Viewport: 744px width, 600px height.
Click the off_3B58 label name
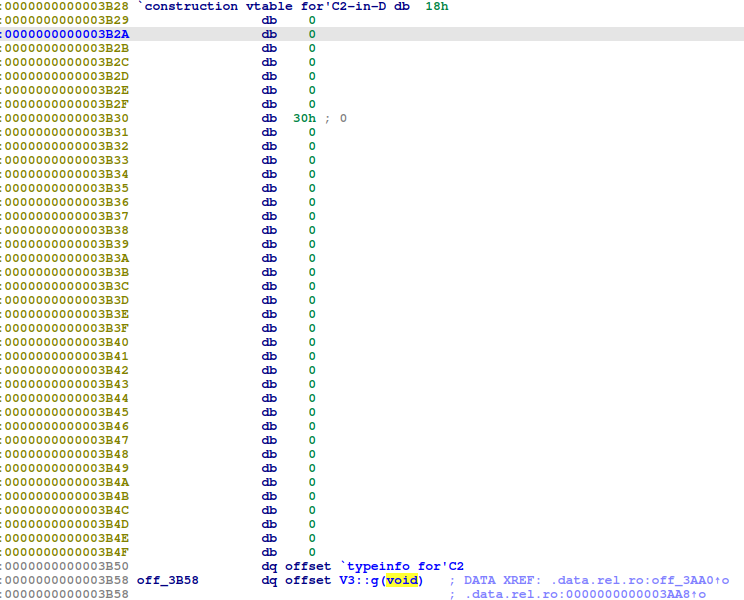(167, 580)
